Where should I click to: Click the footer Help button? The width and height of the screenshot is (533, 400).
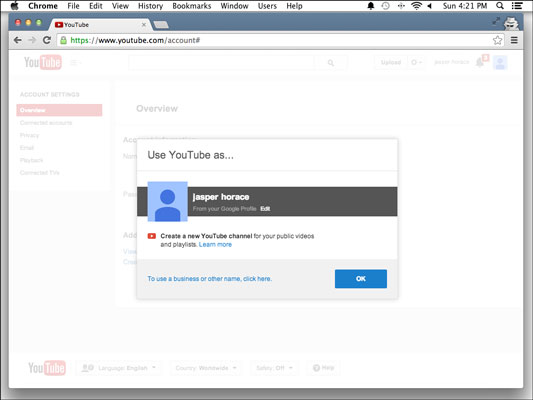click(x=323, y=368)
